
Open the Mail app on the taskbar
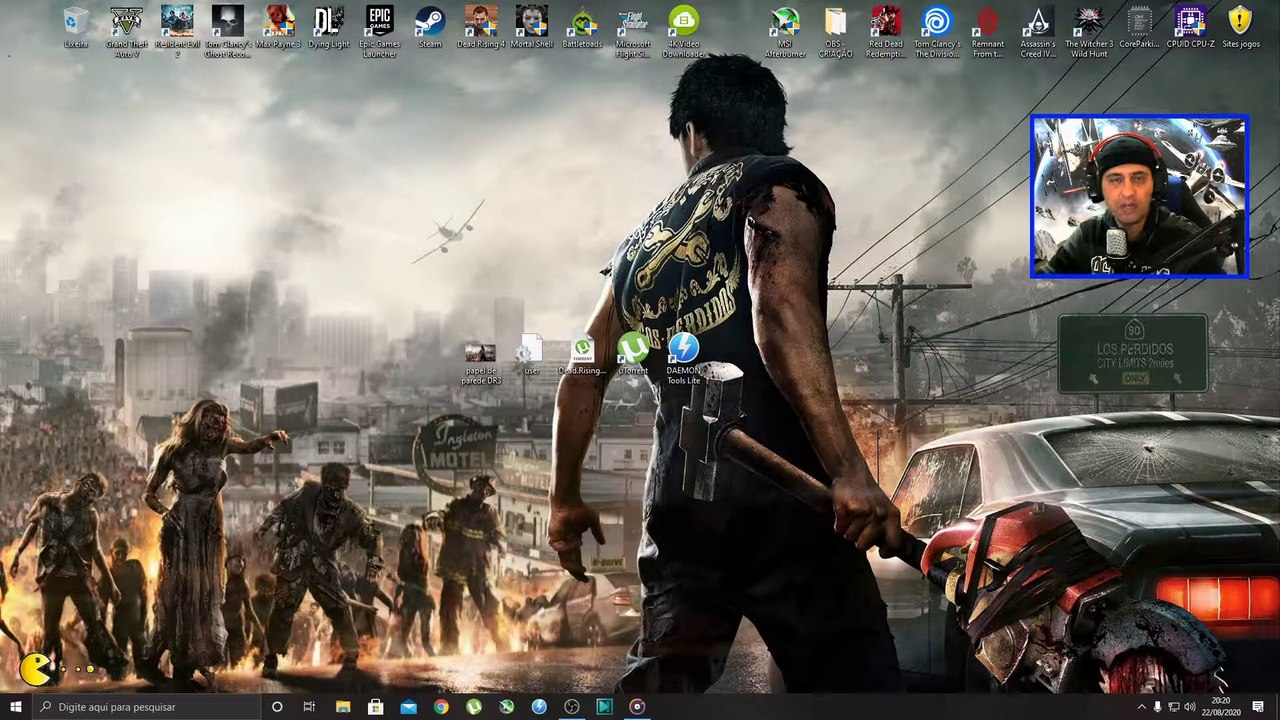click(408, 707)
